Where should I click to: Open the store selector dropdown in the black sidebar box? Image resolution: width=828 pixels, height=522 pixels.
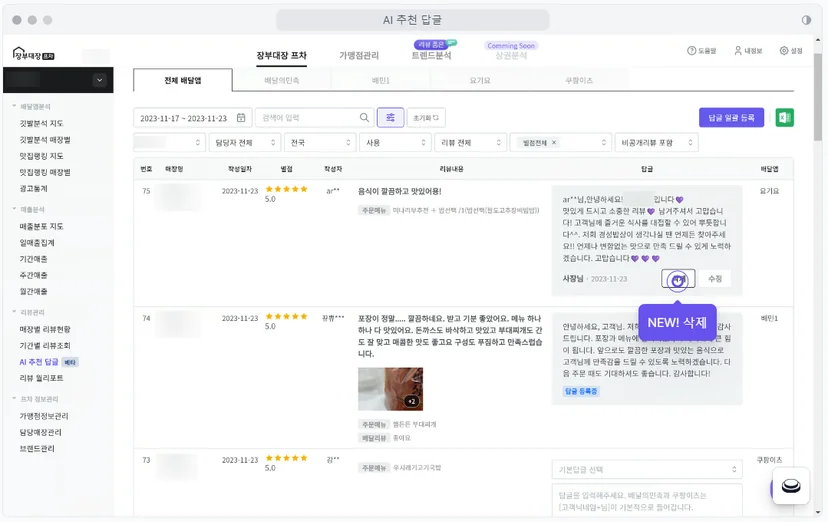(x=99, y=80)
